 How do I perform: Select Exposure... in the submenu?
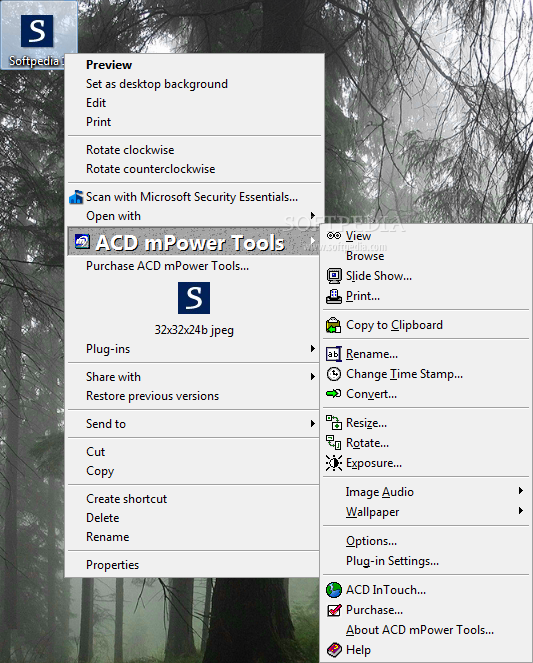click(x=374, y=463)
